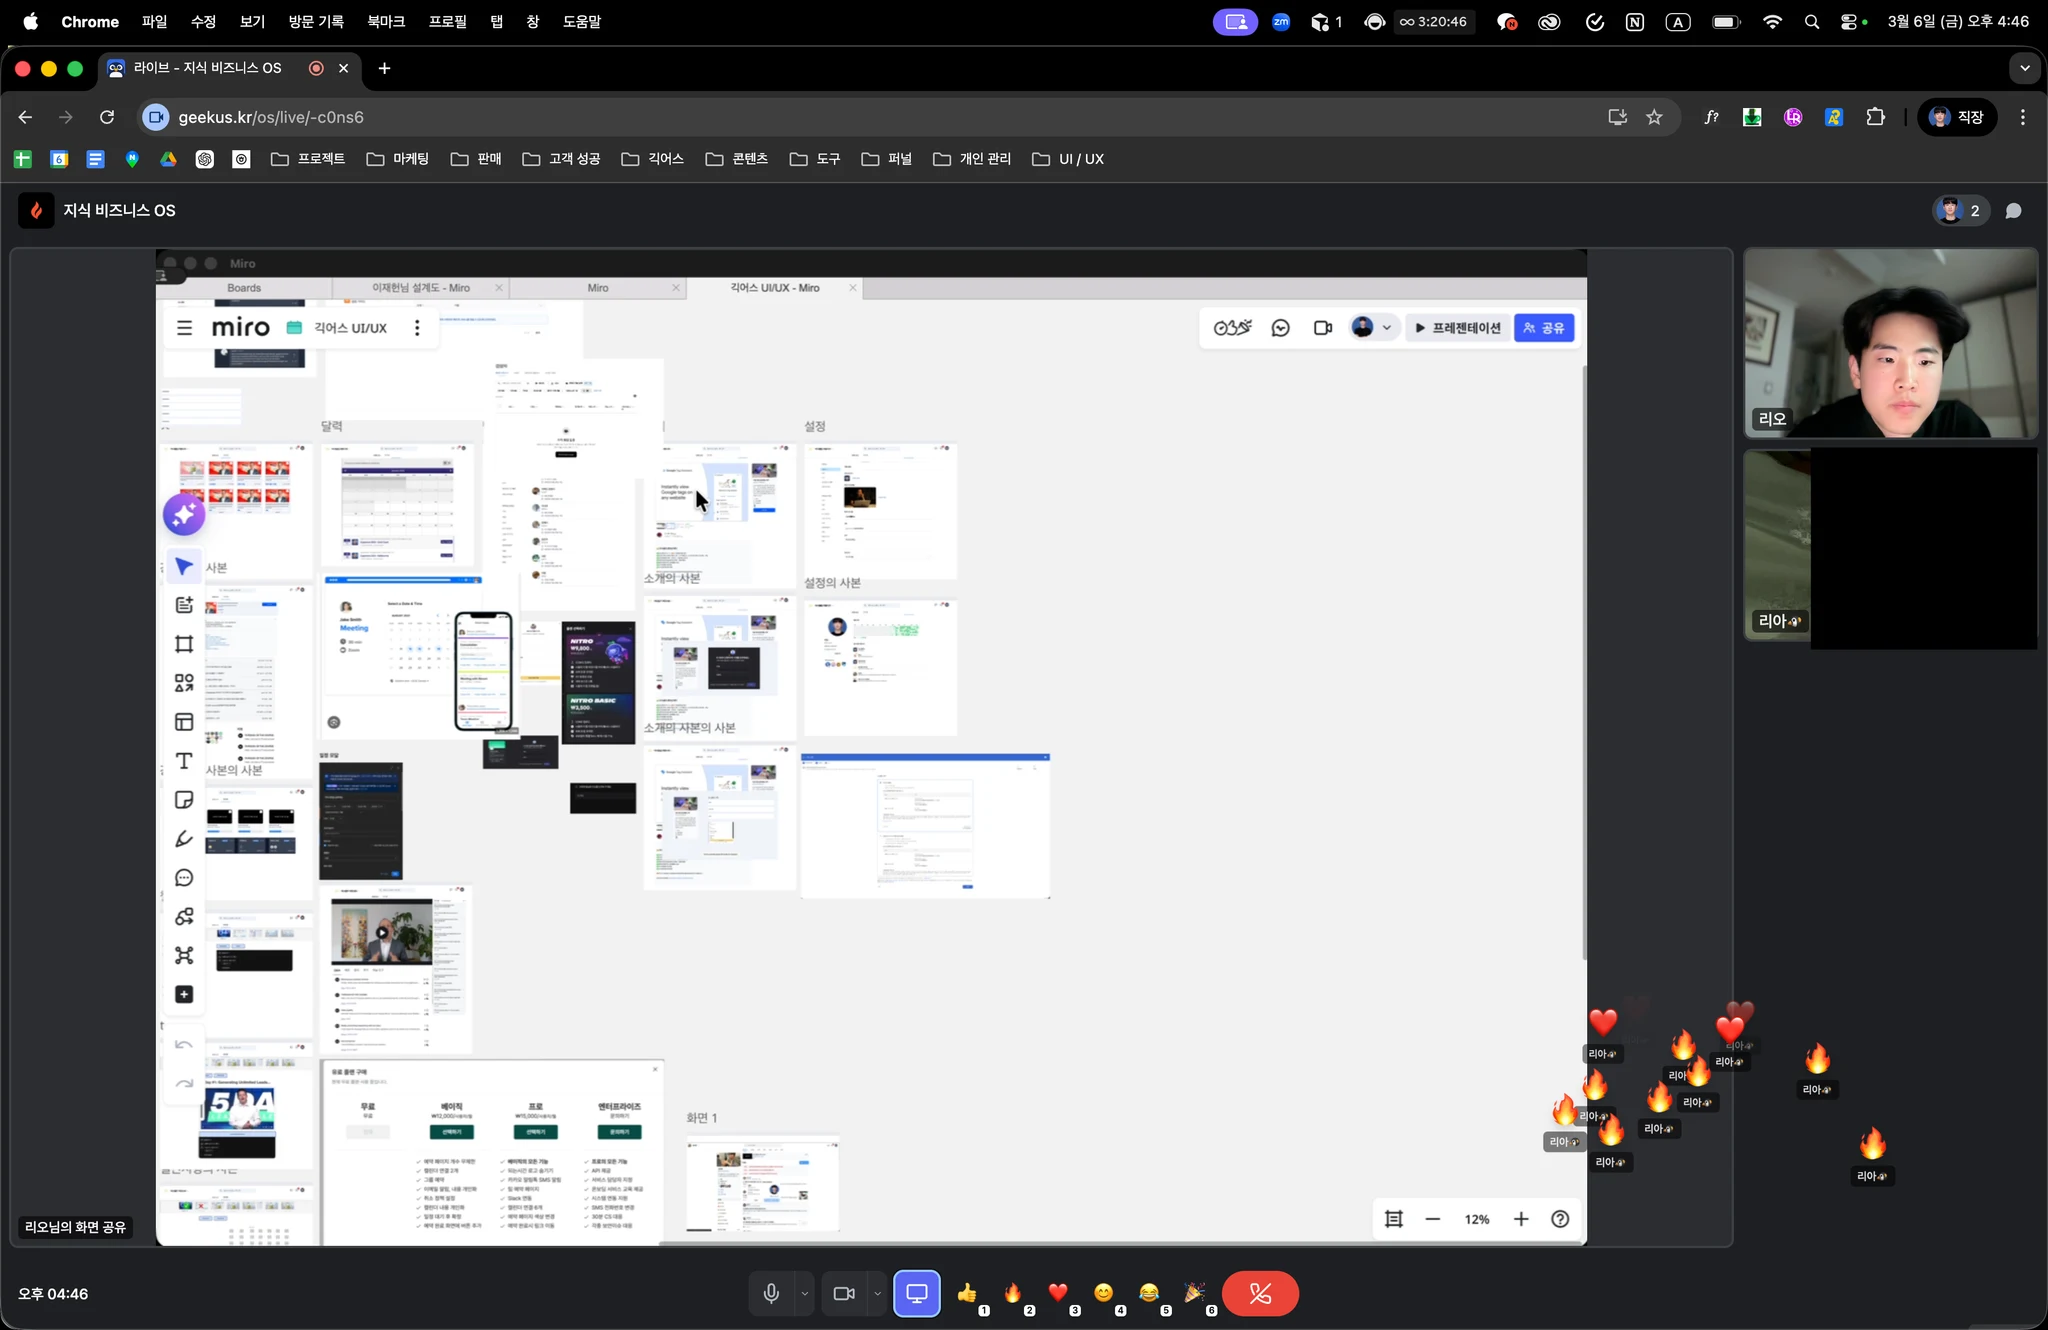The height and width of the screenshot is (1330, 2048).
Task: Expand camera options arrow
Action: point(877,1294)
